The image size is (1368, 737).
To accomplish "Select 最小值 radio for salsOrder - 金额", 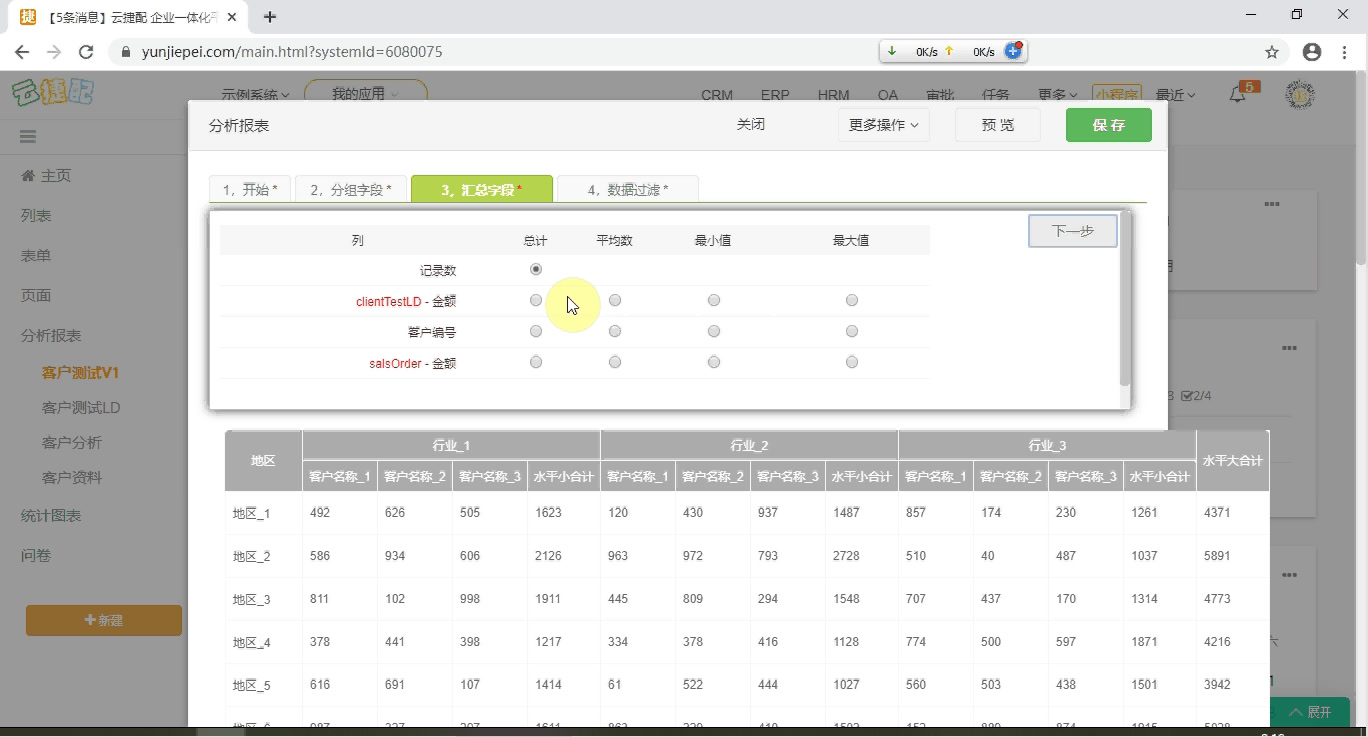I will (714, 362).
